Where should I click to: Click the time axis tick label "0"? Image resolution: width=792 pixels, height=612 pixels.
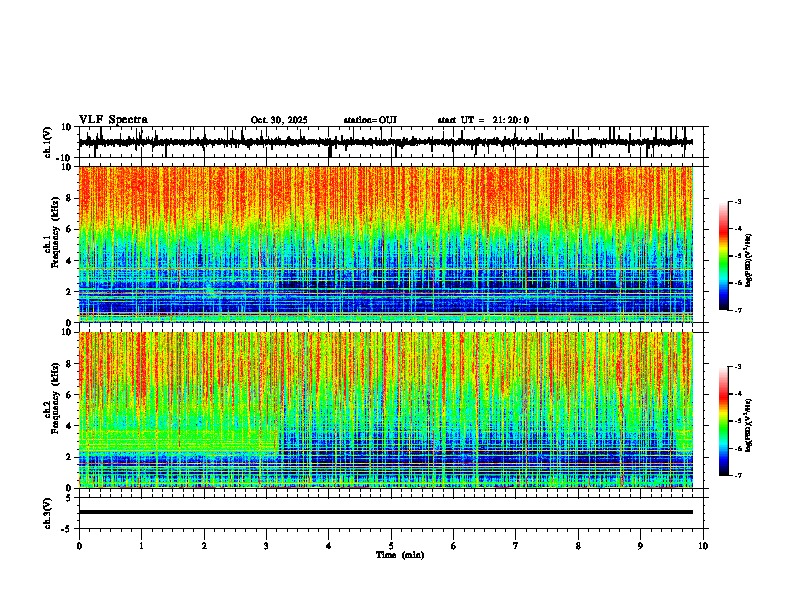tap(79, 546)
